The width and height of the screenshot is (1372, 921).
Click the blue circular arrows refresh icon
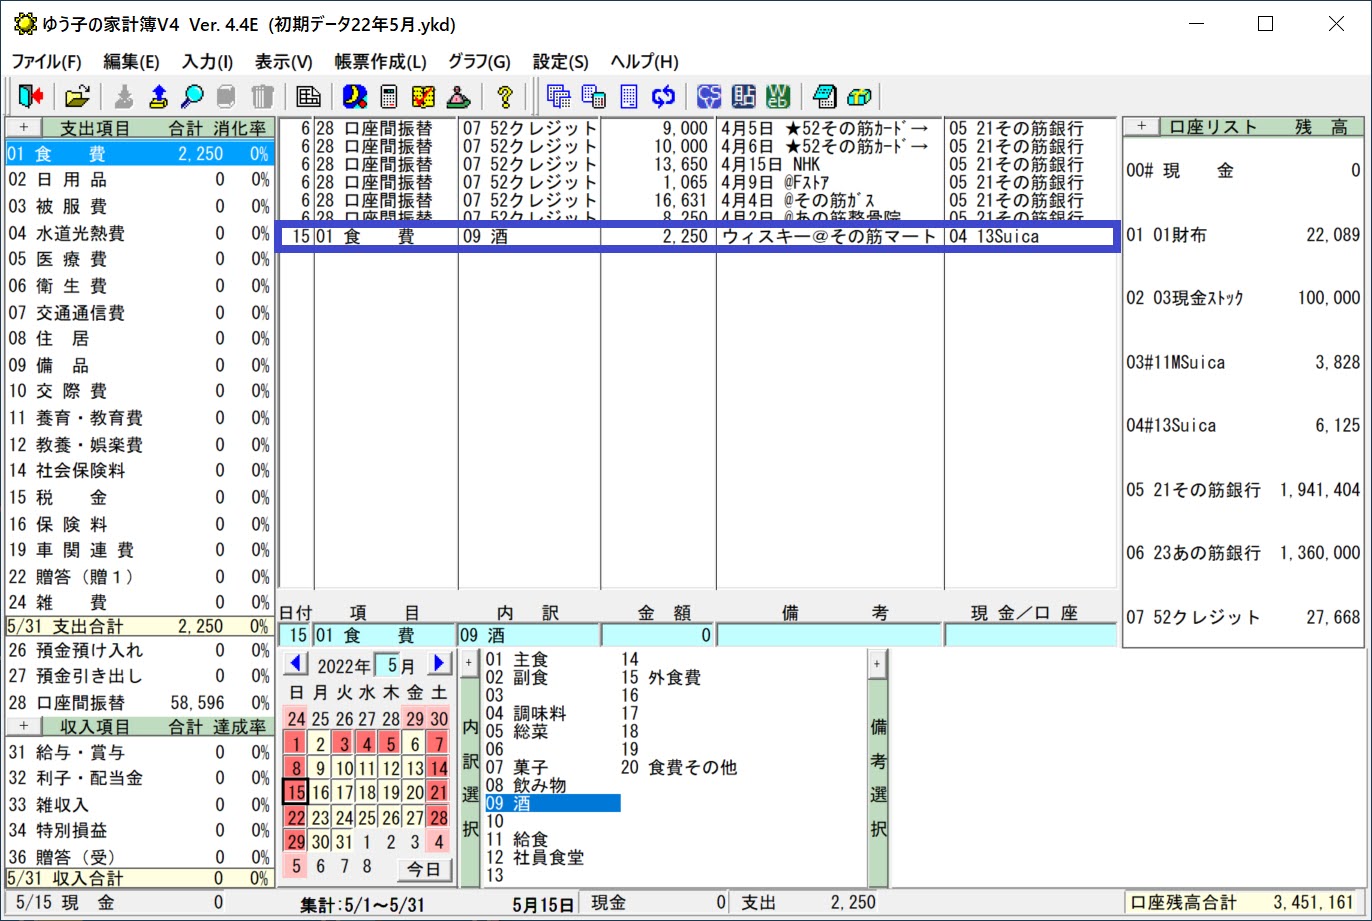tap(663, 97)
